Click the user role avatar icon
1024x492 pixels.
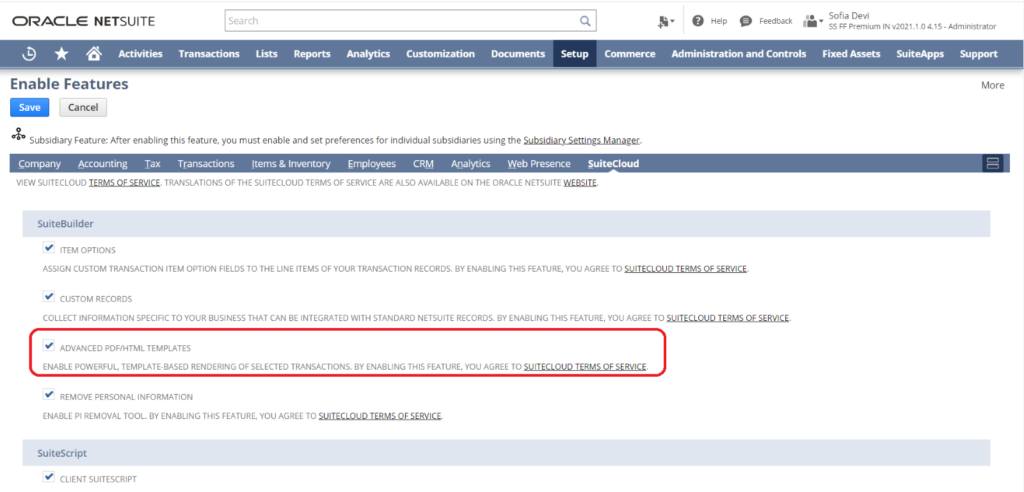pyautogui.click(x=811, y=20)
